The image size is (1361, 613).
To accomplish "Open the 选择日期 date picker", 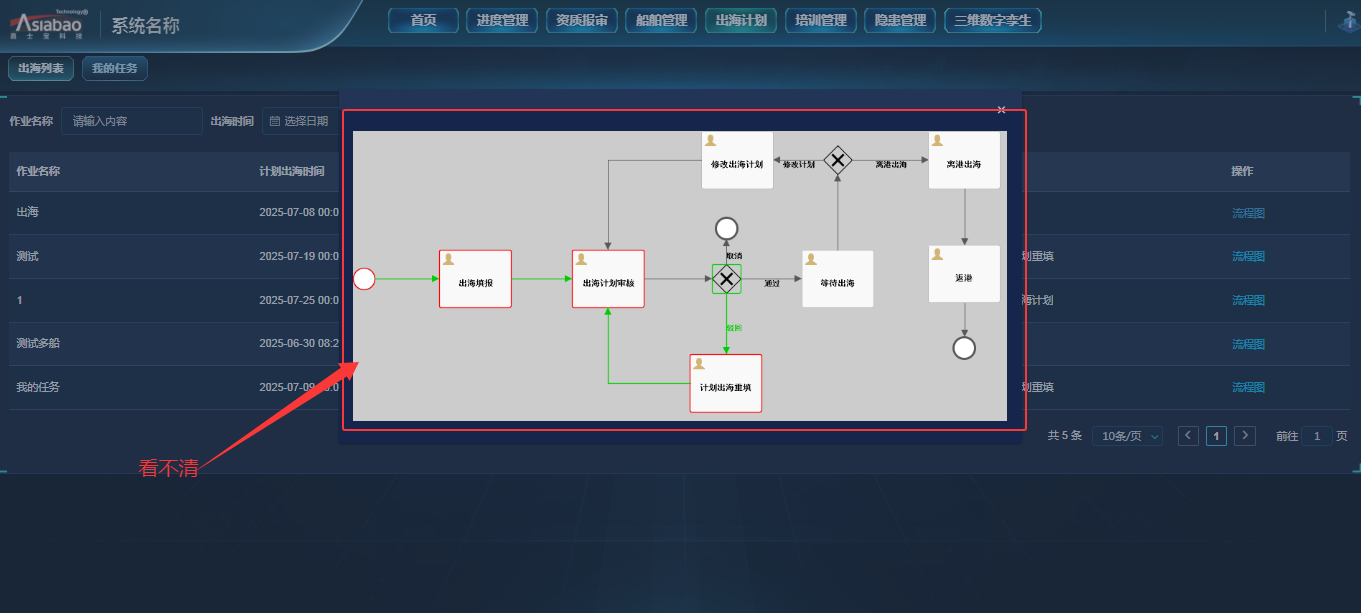I will [302, 121].
